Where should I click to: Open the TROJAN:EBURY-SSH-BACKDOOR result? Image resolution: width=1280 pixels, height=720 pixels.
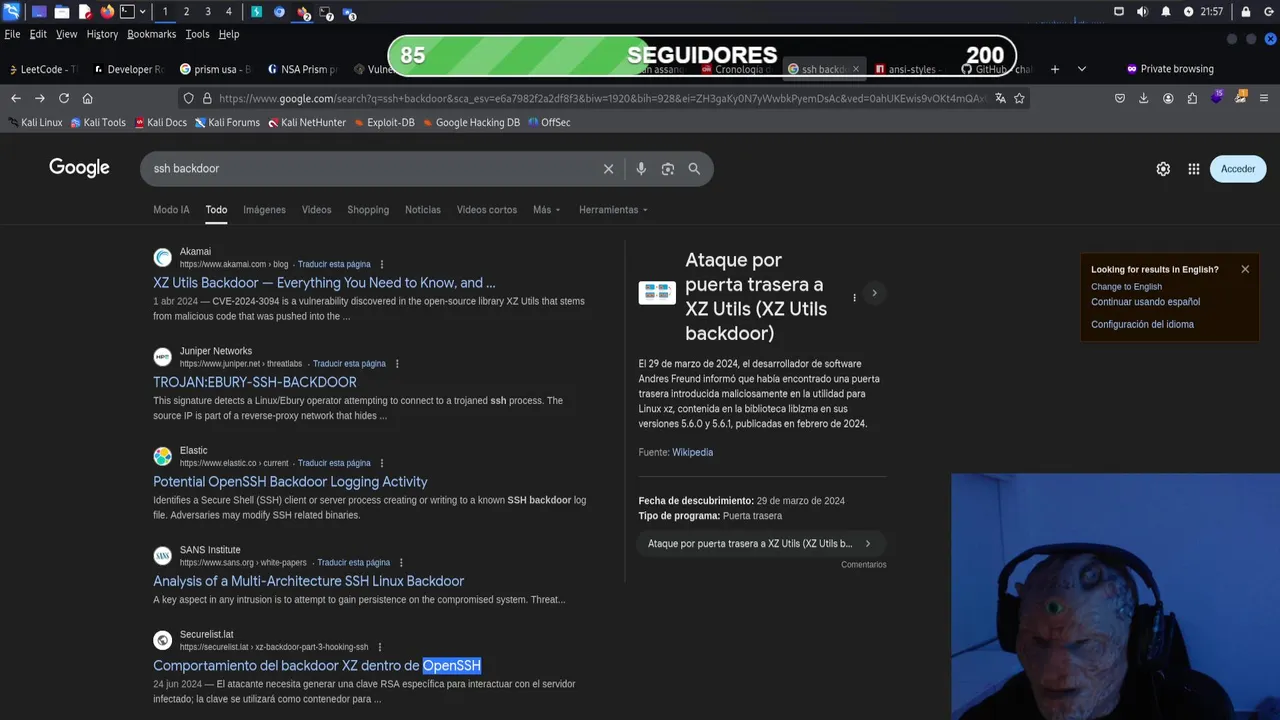click(254, 382)
